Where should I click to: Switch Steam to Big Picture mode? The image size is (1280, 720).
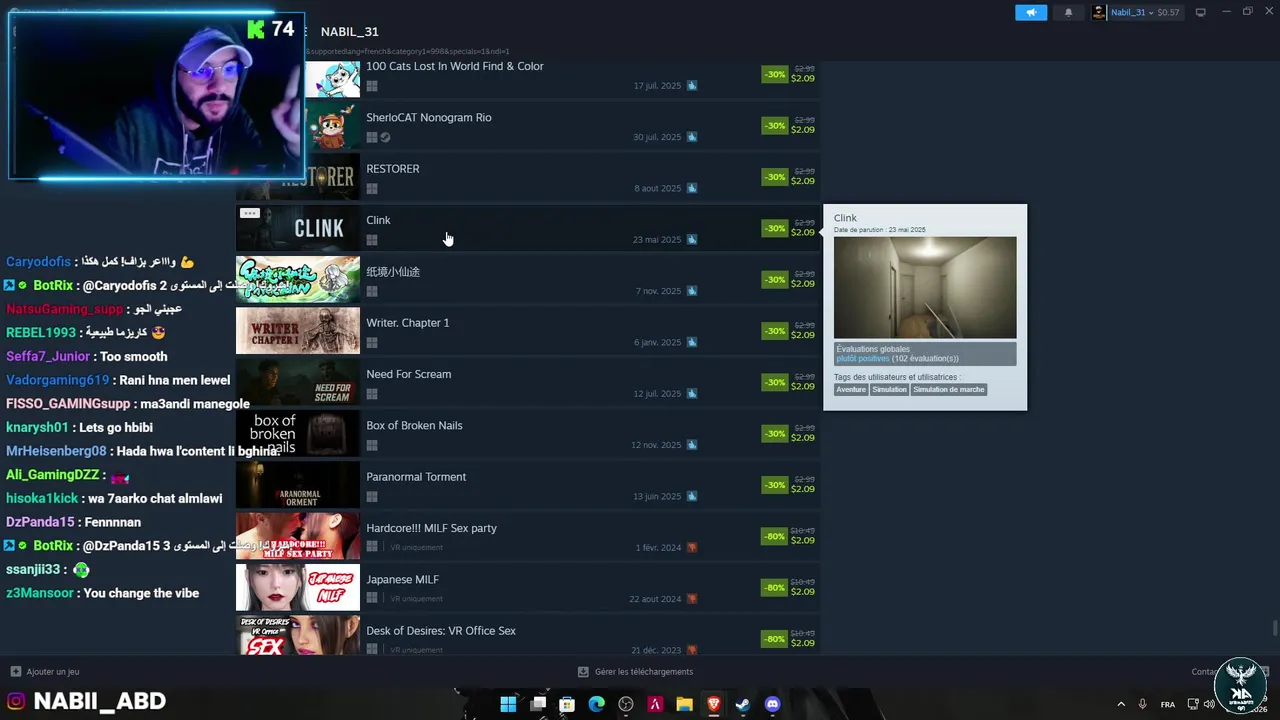pyautogui.click(x=1201, y=12)
